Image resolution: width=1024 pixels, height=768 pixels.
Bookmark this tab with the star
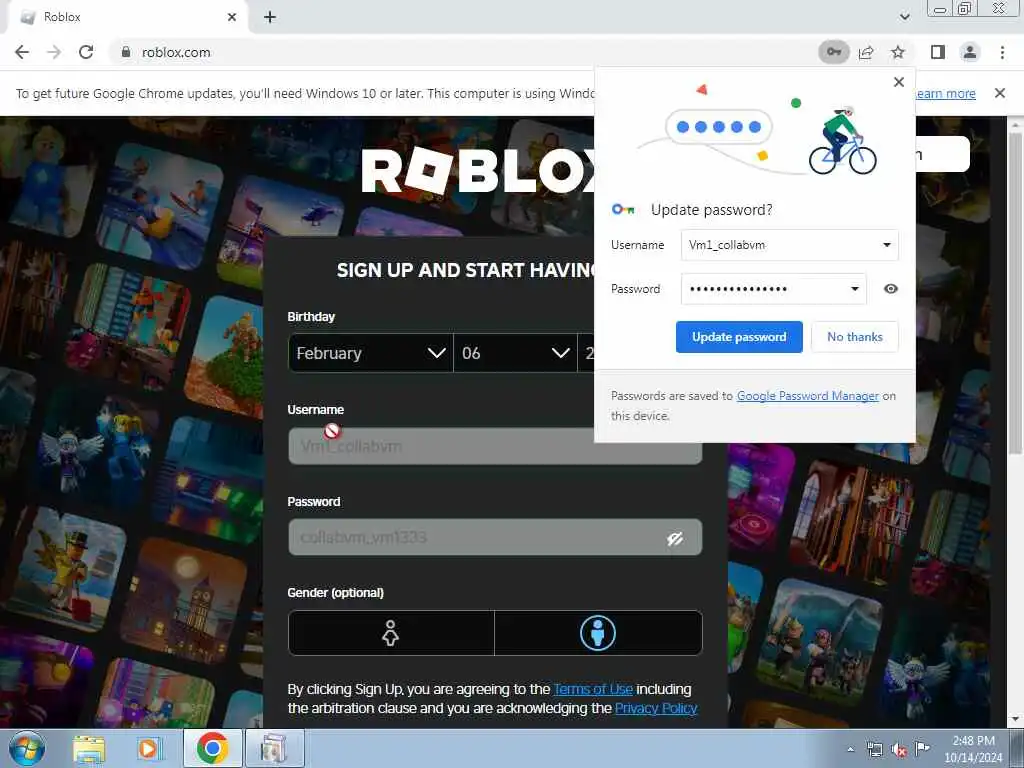tap(898, 52)
